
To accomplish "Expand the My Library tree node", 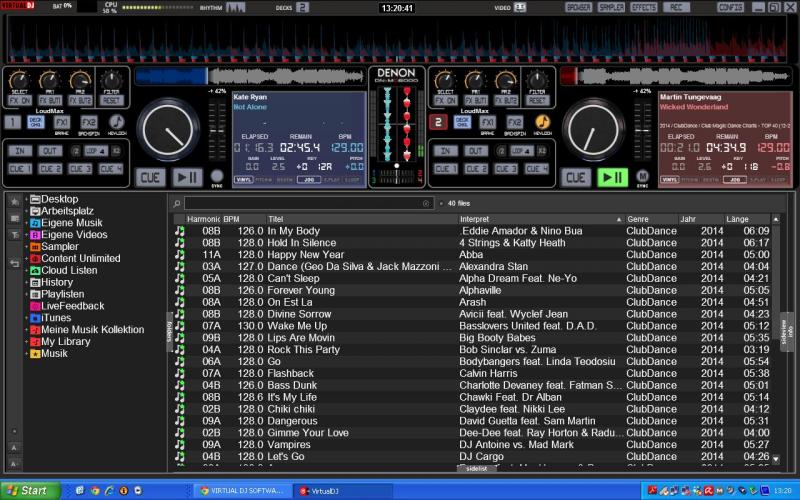I will (27, 341).
